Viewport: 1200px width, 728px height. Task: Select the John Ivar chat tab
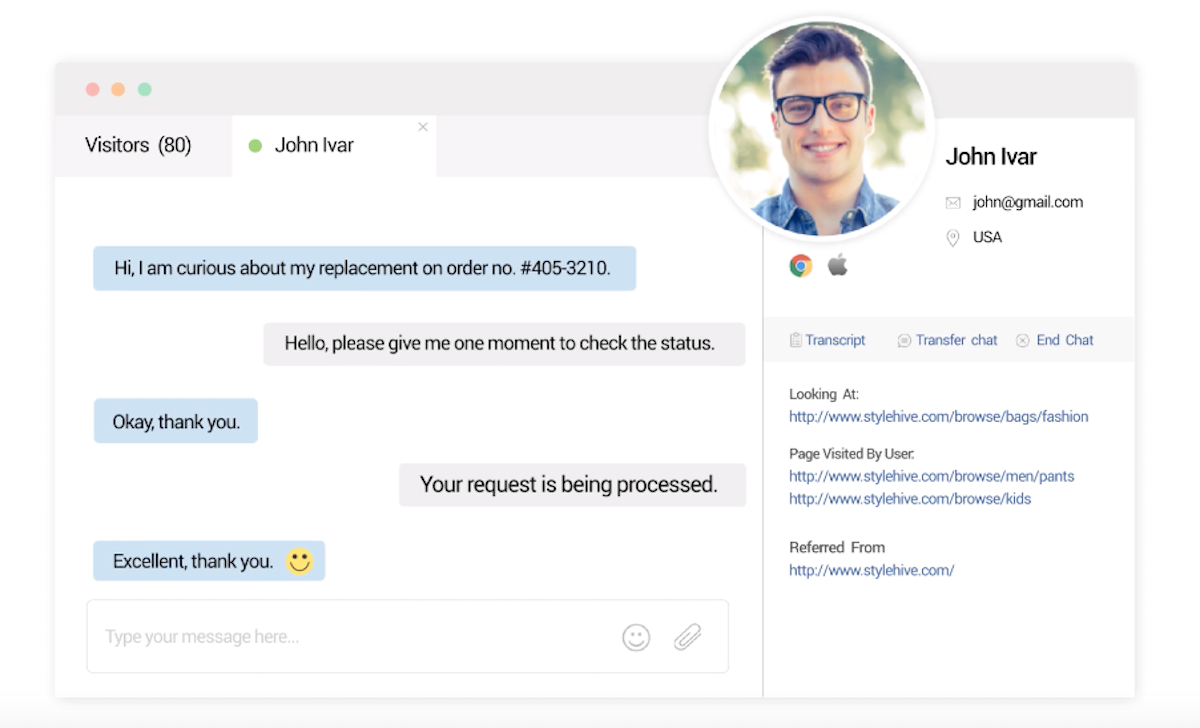(334, 146)
